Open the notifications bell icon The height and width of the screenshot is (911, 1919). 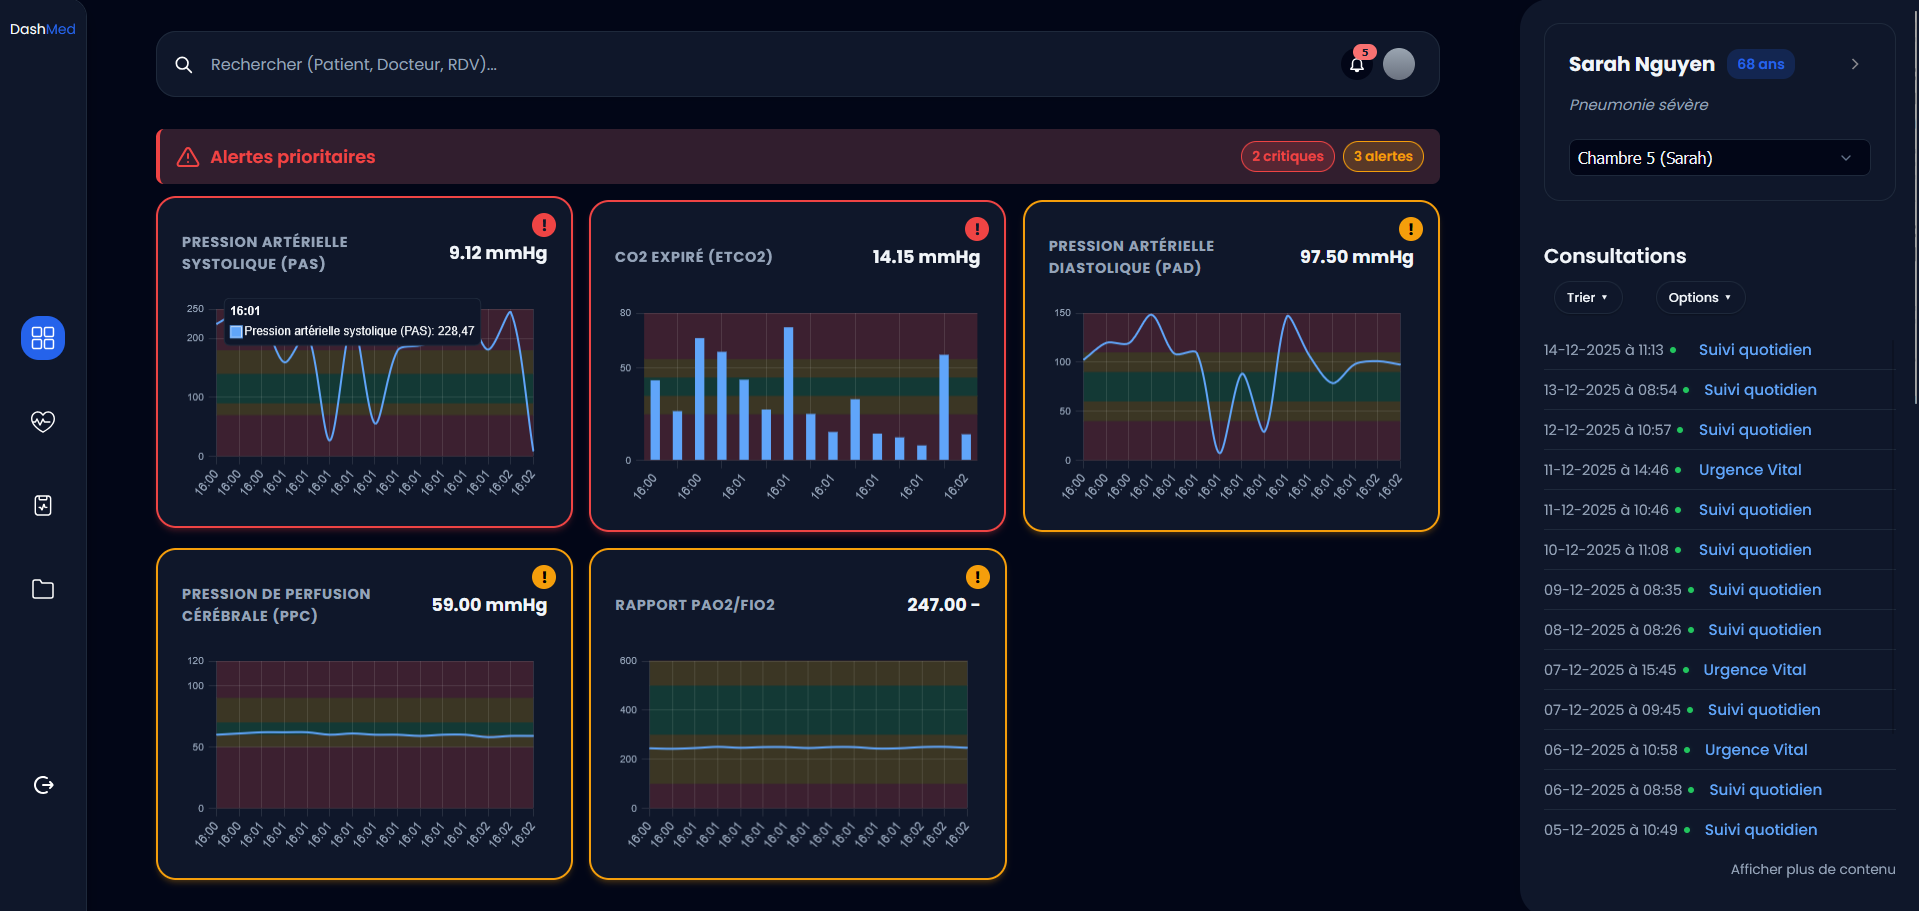tap(1357, 65)
